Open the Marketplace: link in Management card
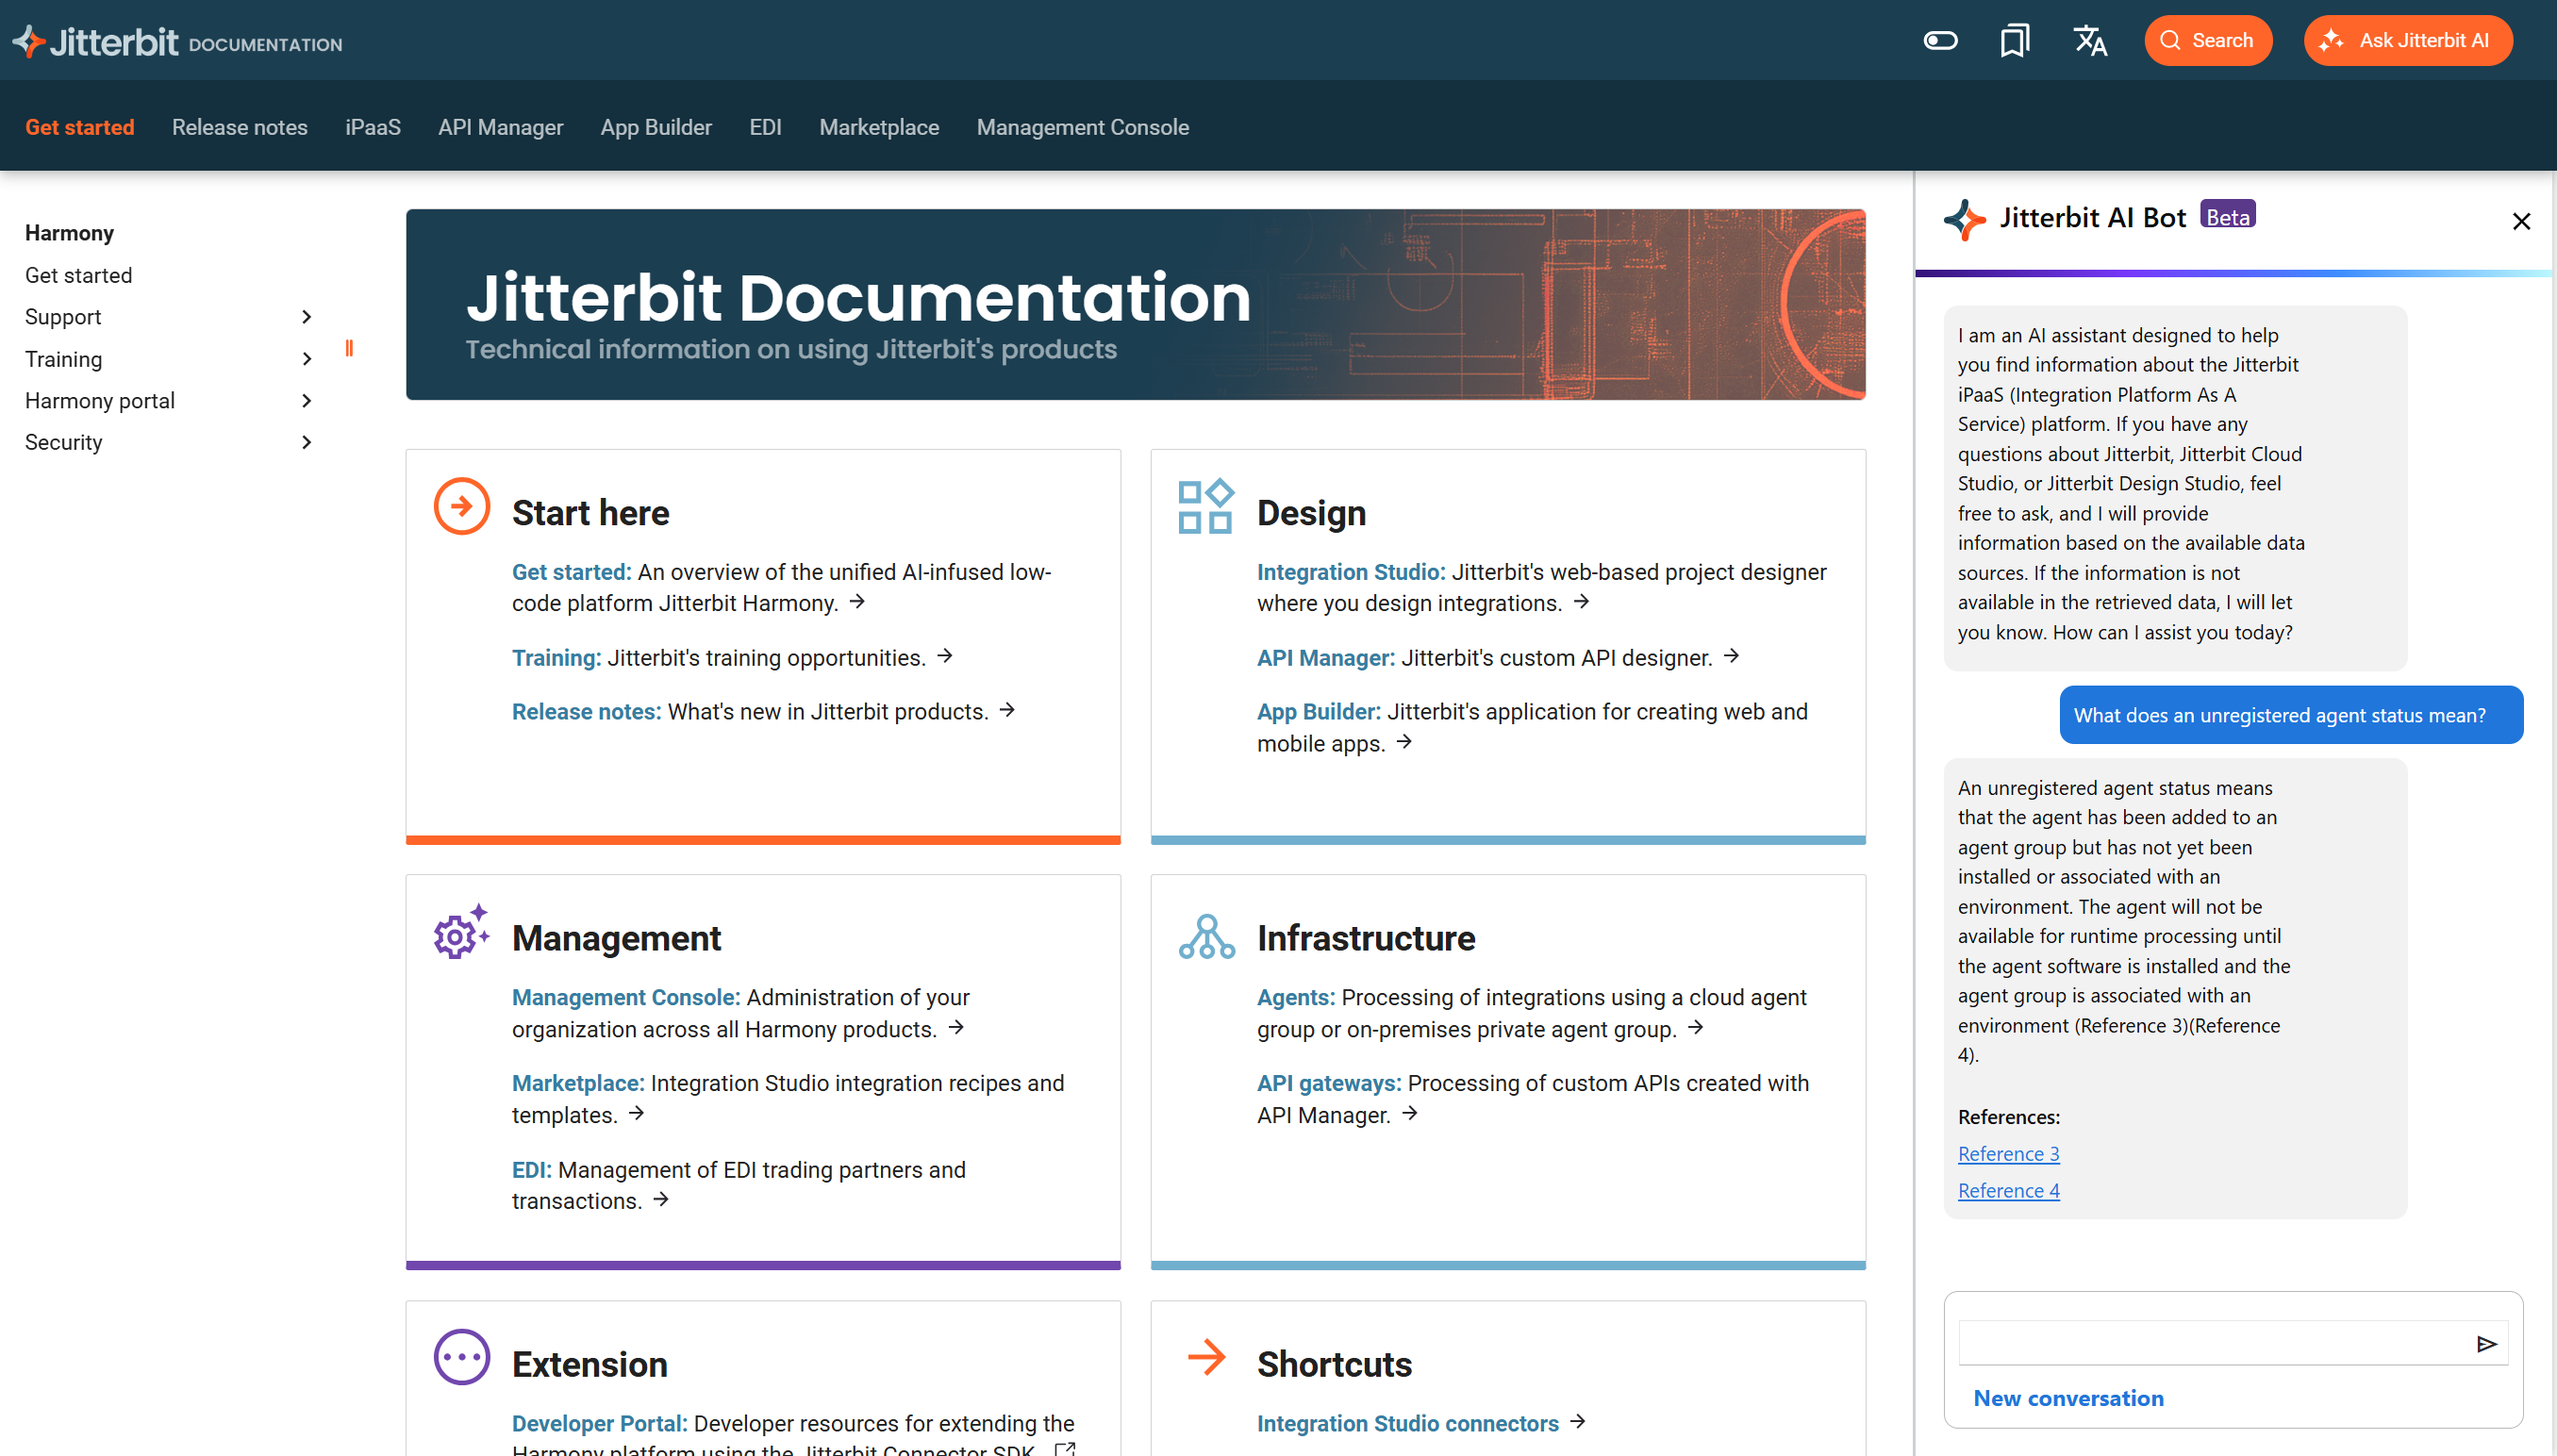 point(578,1084)
